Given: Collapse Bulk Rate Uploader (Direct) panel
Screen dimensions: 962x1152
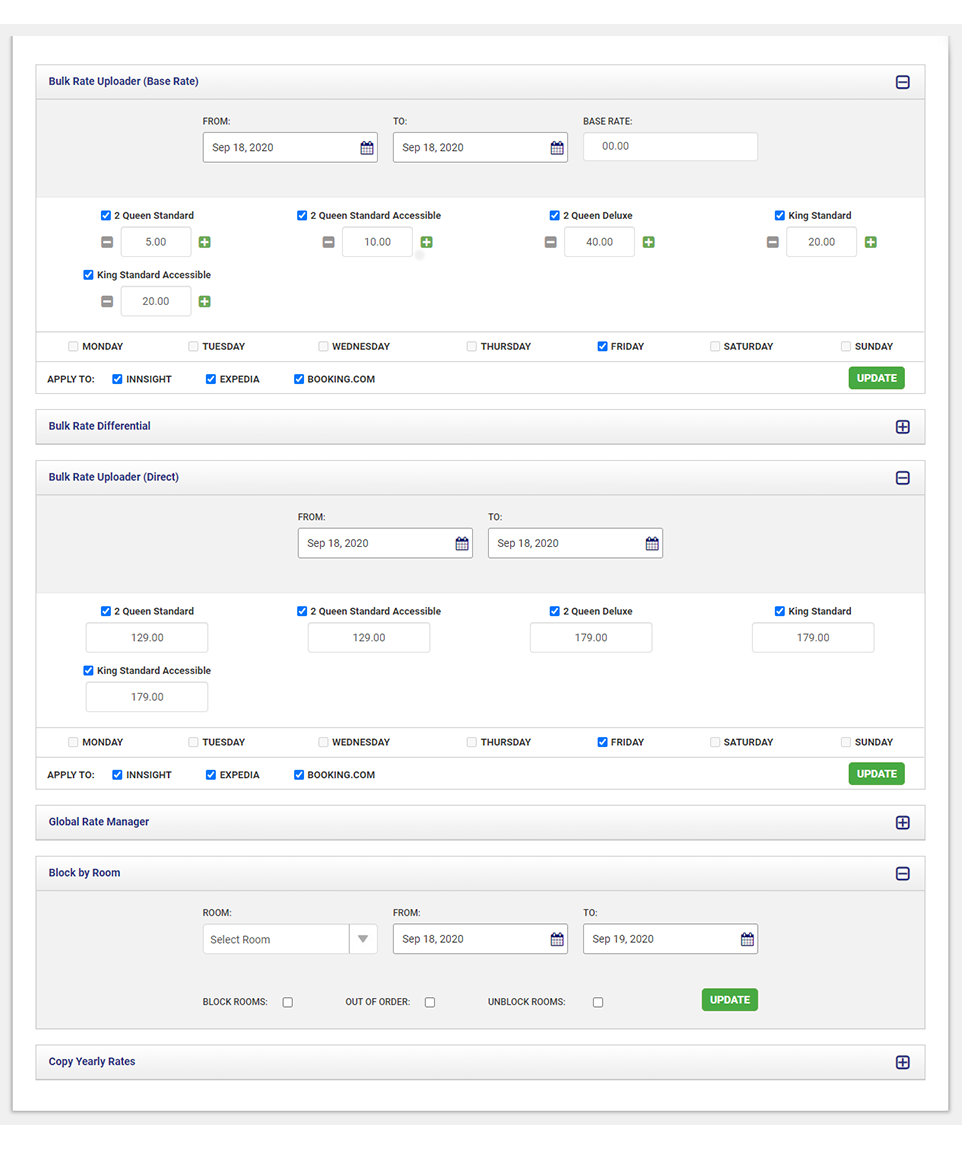Looking at the screenshot, I should click(903, 478).
